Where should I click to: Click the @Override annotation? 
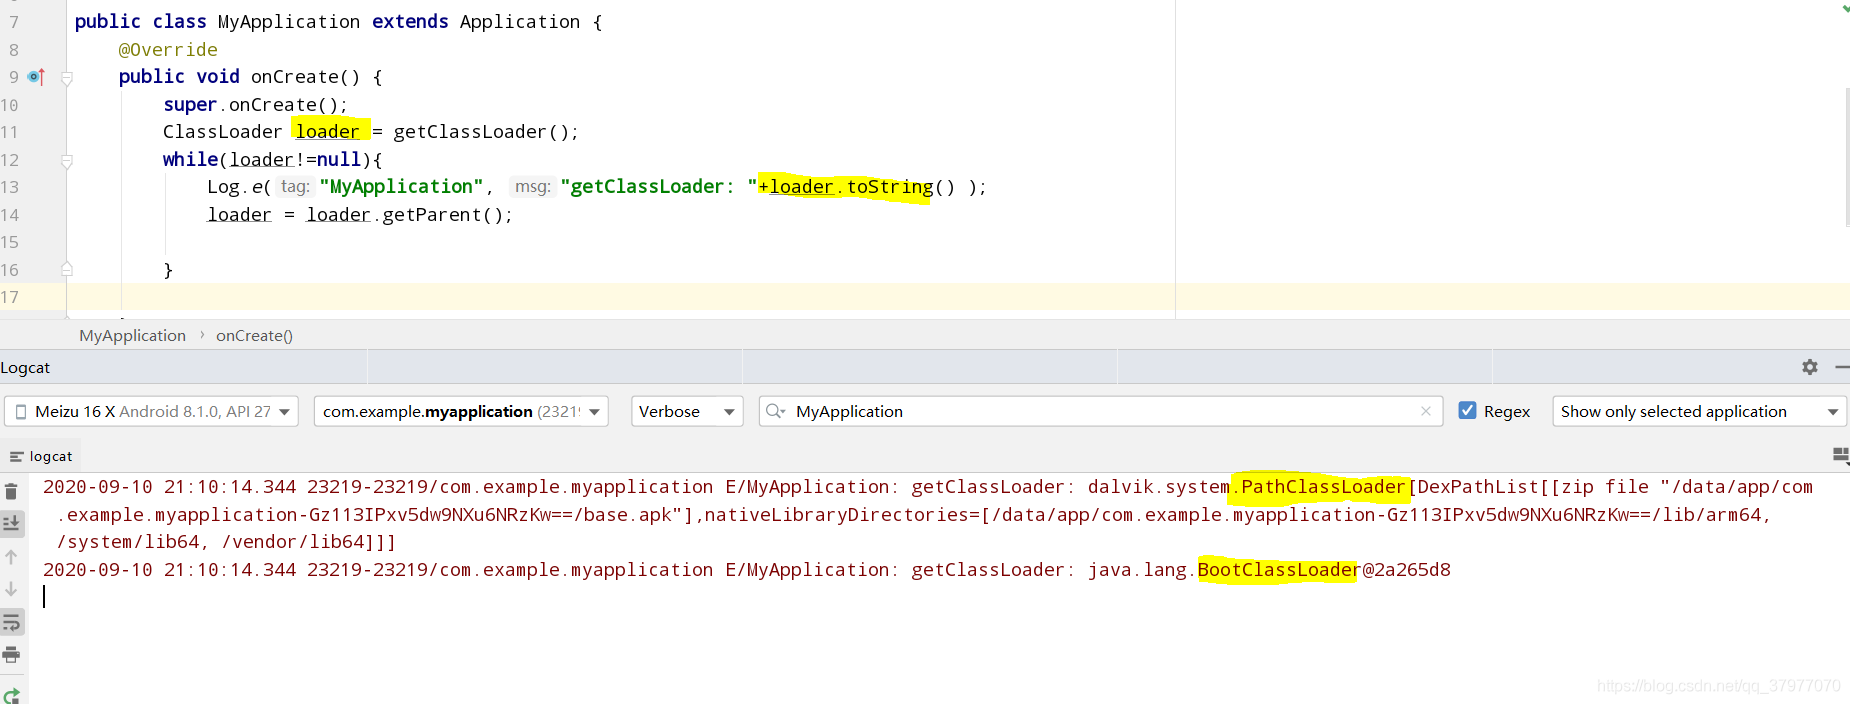click(168, 50)
